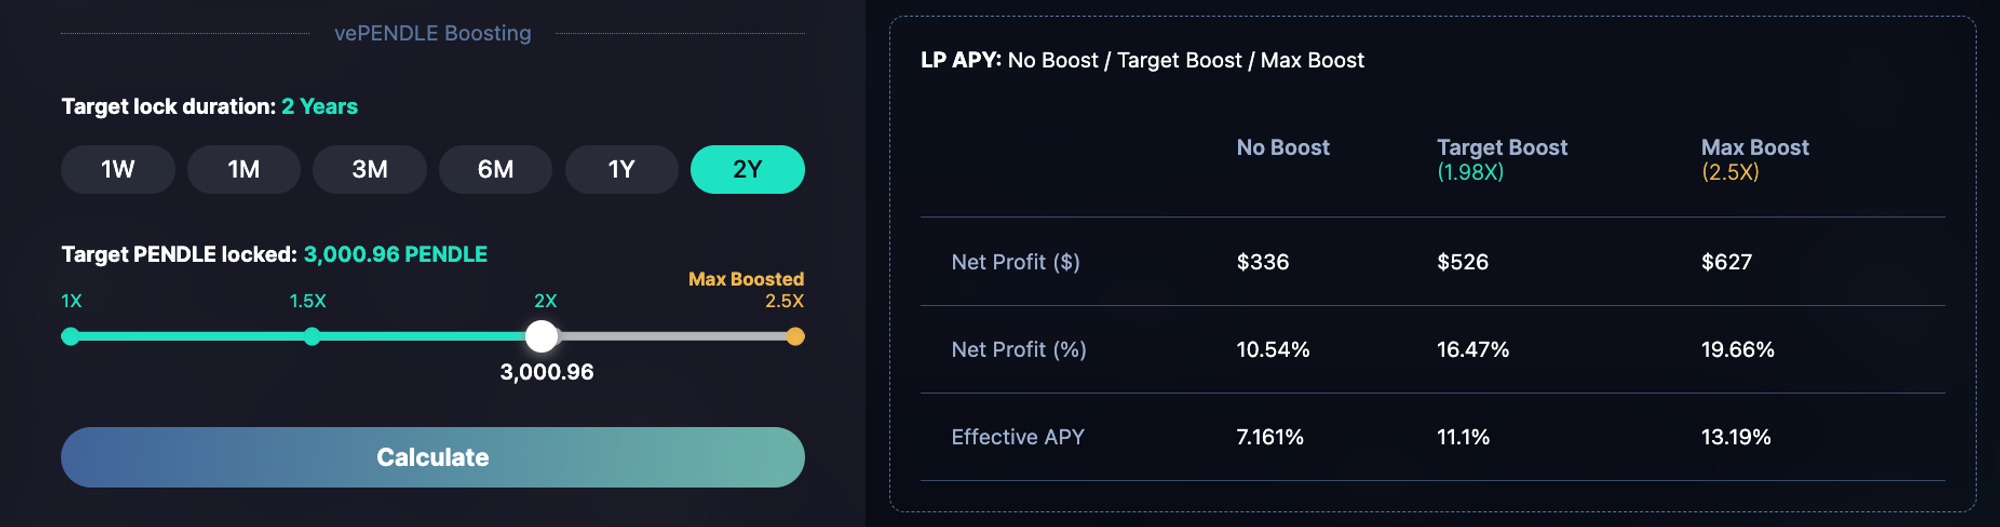Click the Net Profit ($) row label
The image size is (2000, 527).
(1015, 262)
